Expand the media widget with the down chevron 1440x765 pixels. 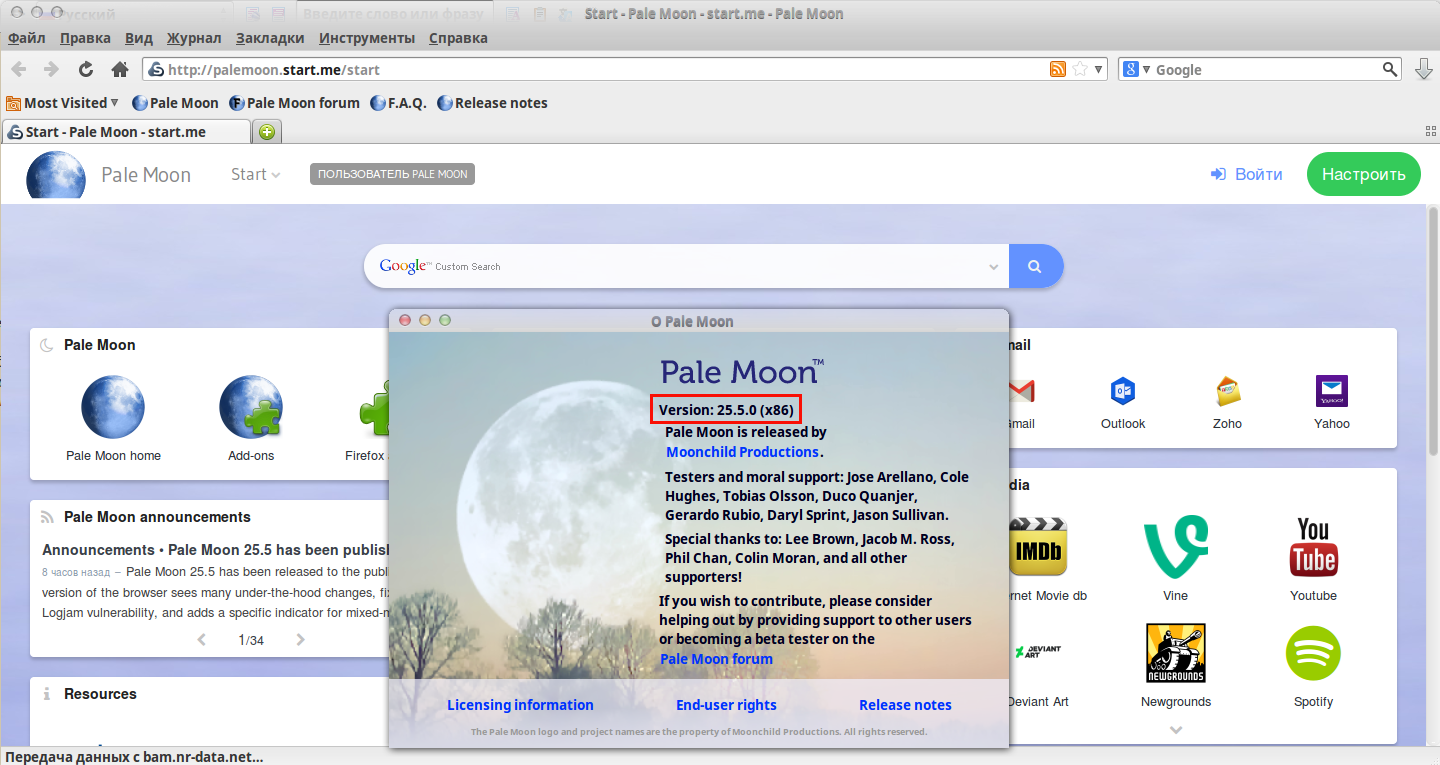[1176, 730]
